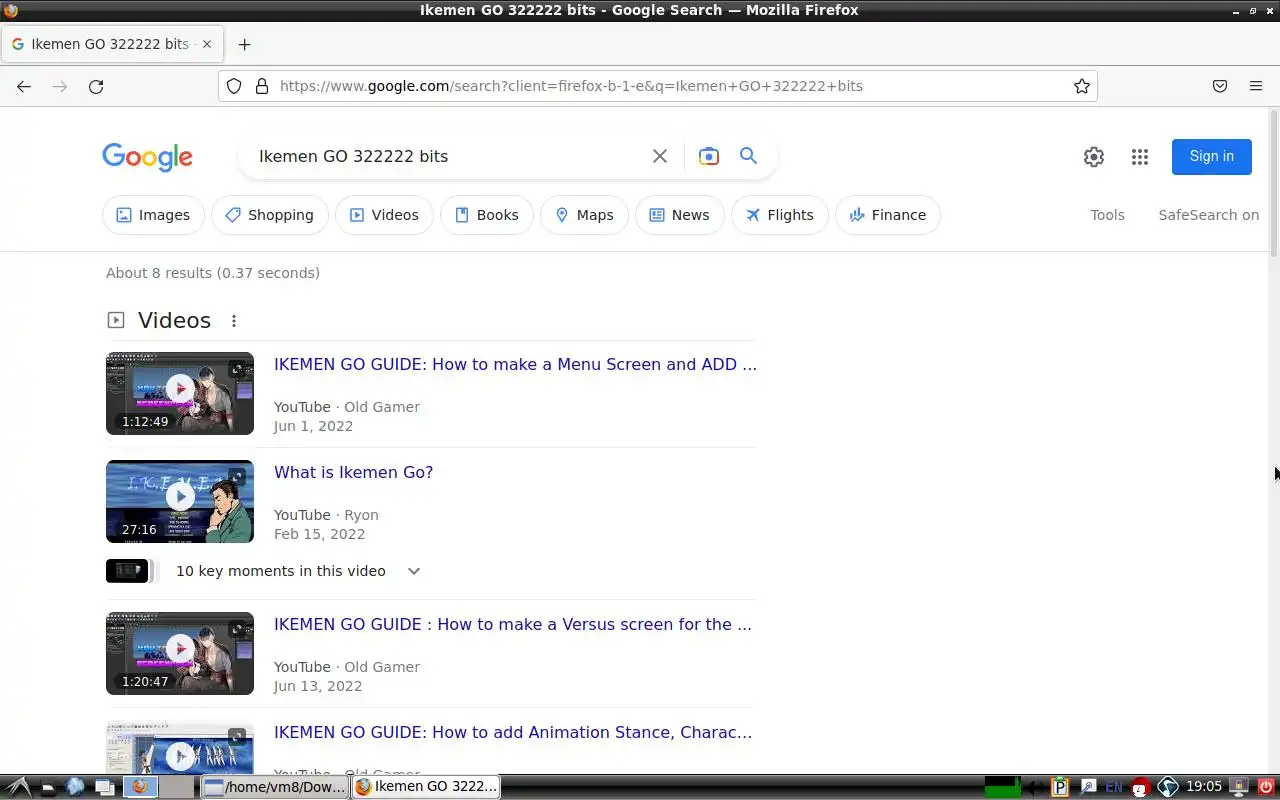The width and height of the screenshot is (1280, 800).
Task: Close the Ikemen GO 322222 bits tab
Action: pyautogui.click(x=207, y=44)
